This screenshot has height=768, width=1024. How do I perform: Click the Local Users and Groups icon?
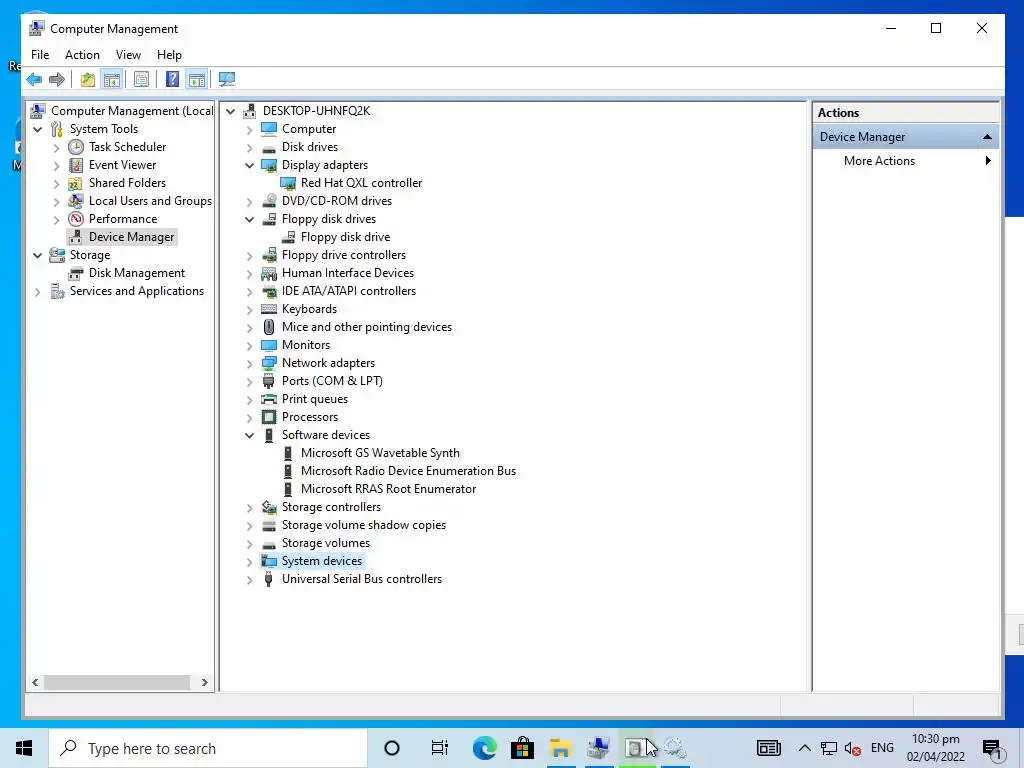click(x=76, y=201)
